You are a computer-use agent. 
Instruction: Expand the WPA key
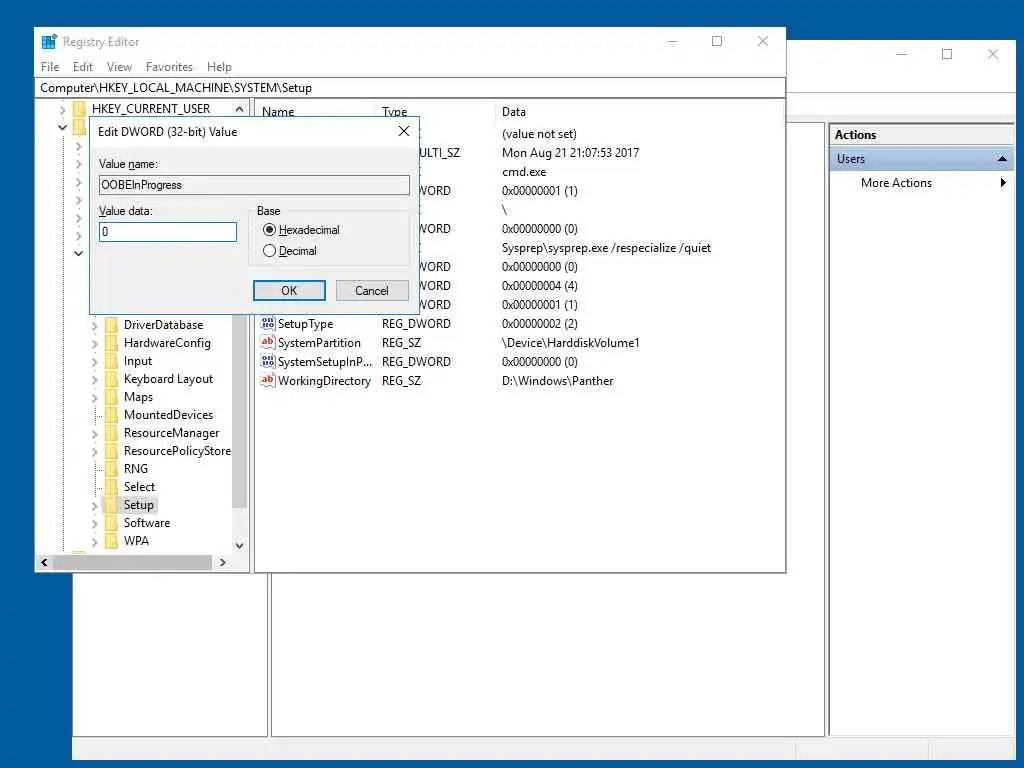[95, 541]
